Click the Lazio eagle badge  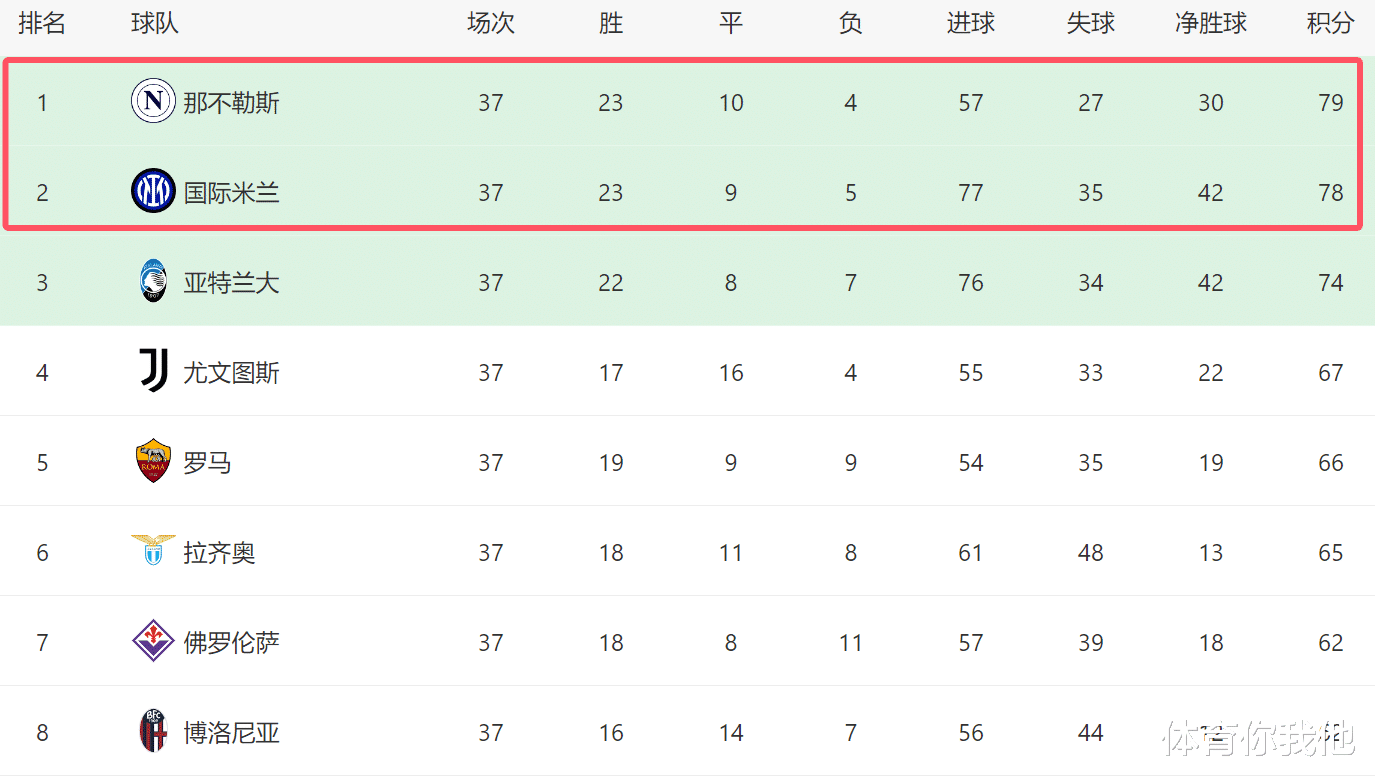click(x=153, y=551)
